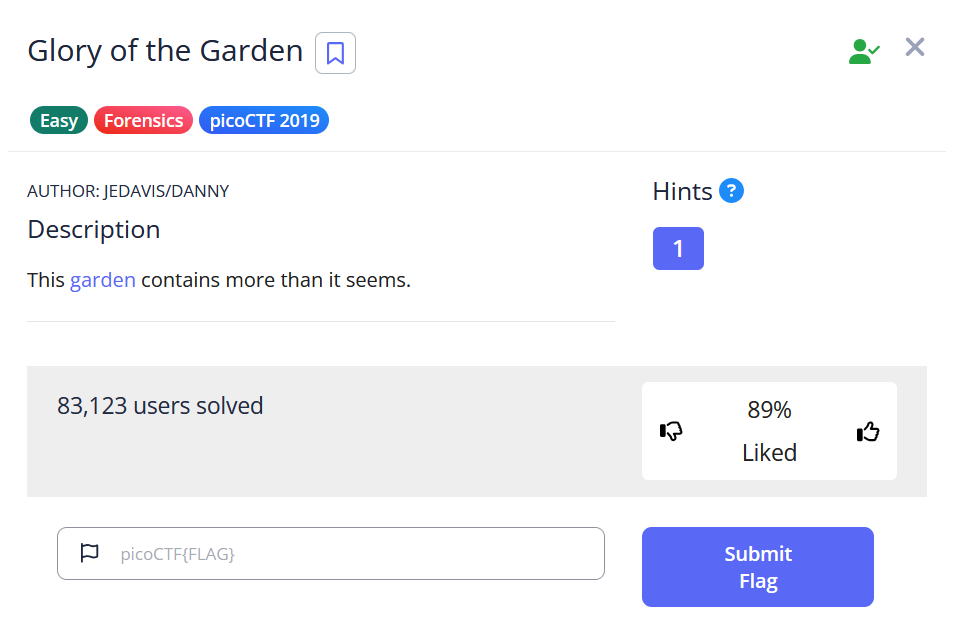Click the thumbs down dislike icon

pos(671,431)
